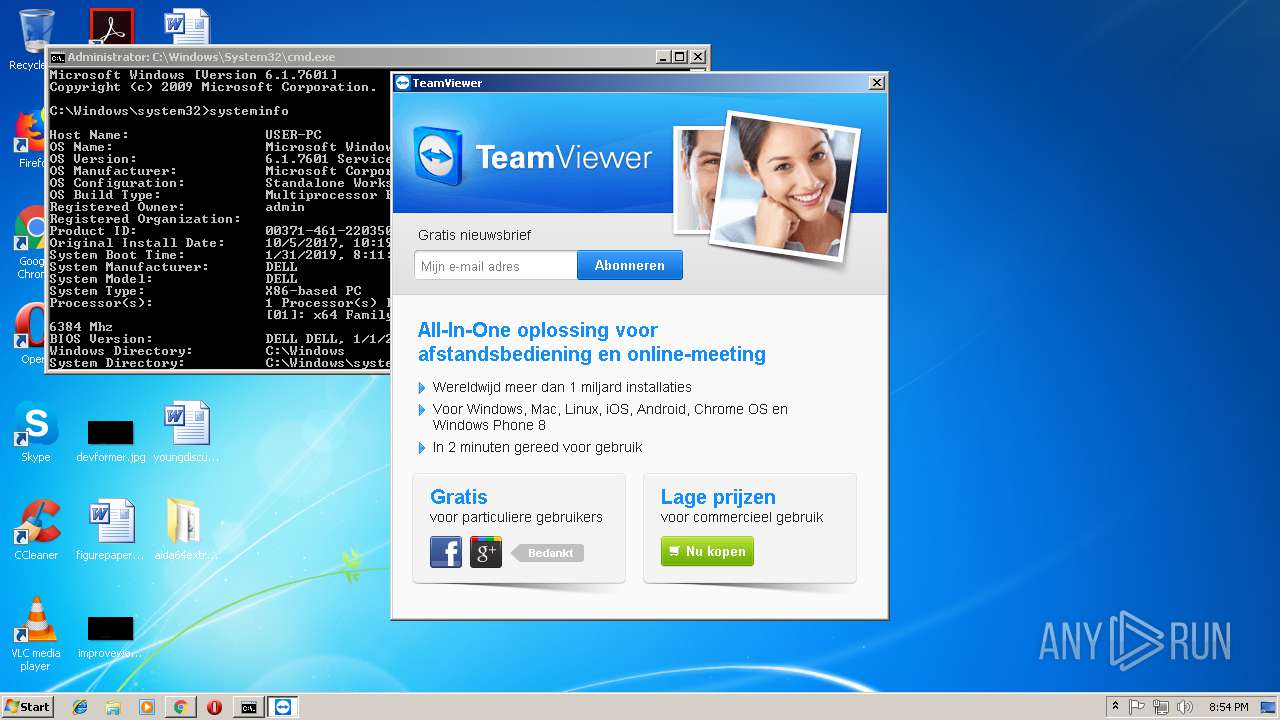This screenshot has height=720, width=1280.
Task: Click 'Wereldwijd meer dan 1 miljard installaties'
Action: 562,387
